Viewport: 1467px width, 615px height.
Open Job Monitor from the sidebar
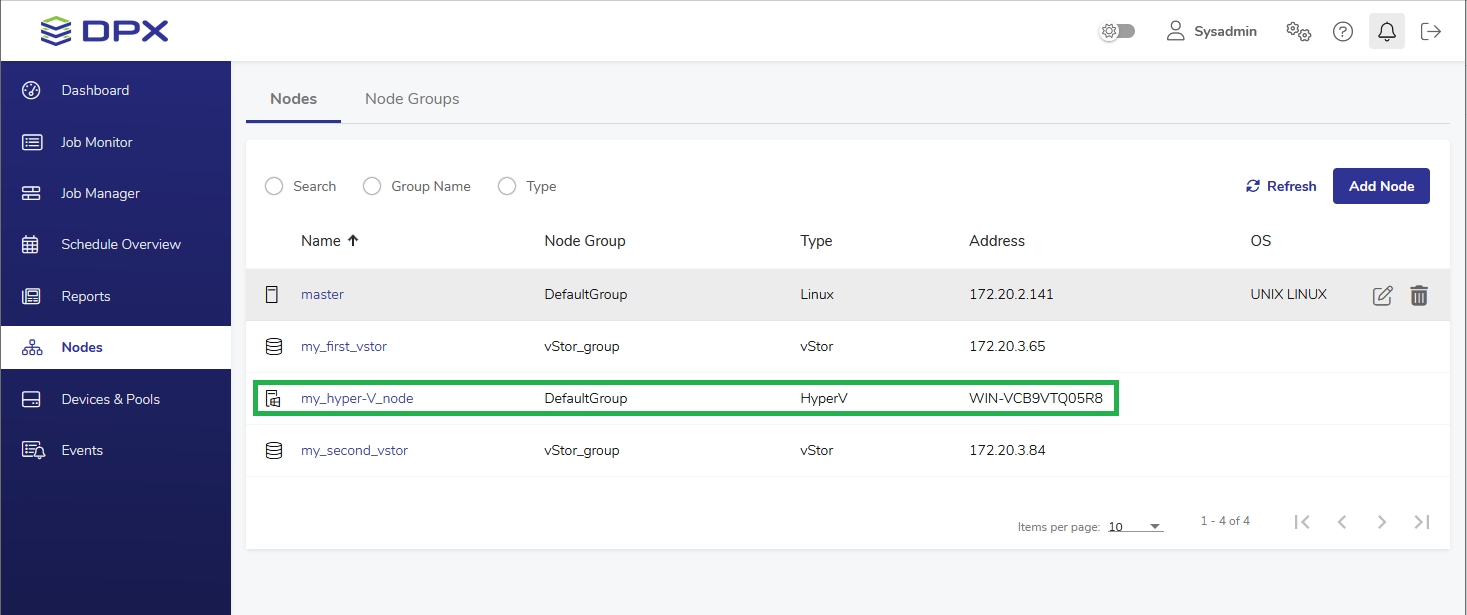point(96,142)
